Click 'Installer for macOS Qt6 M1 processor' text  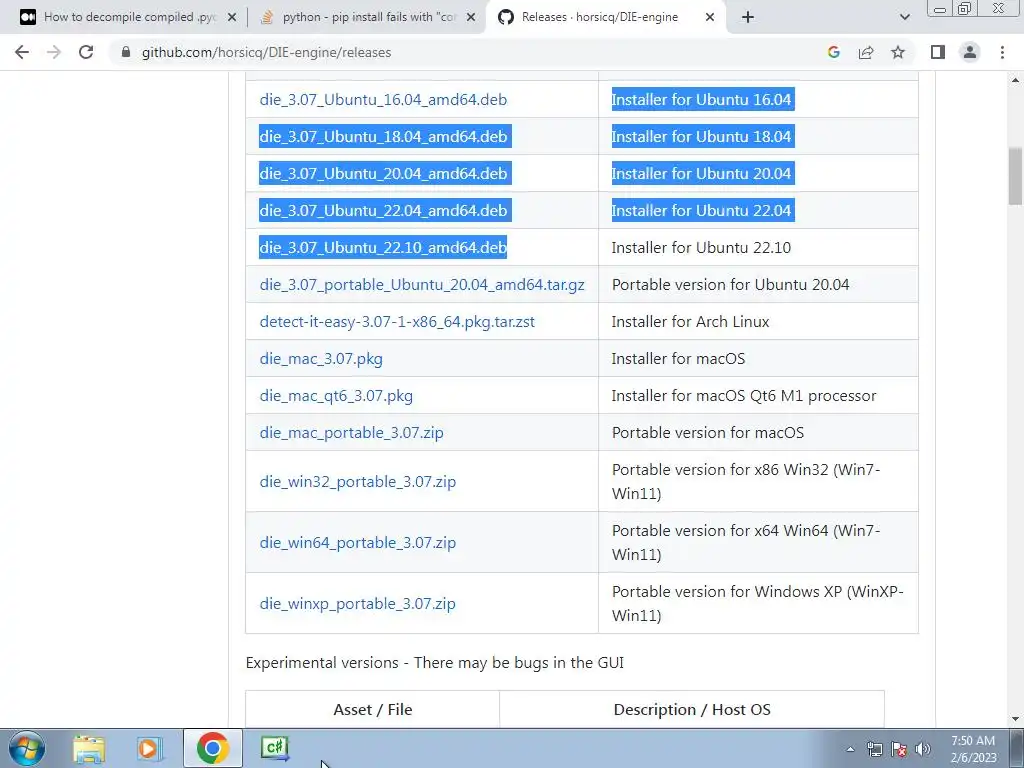click(744, 396)
